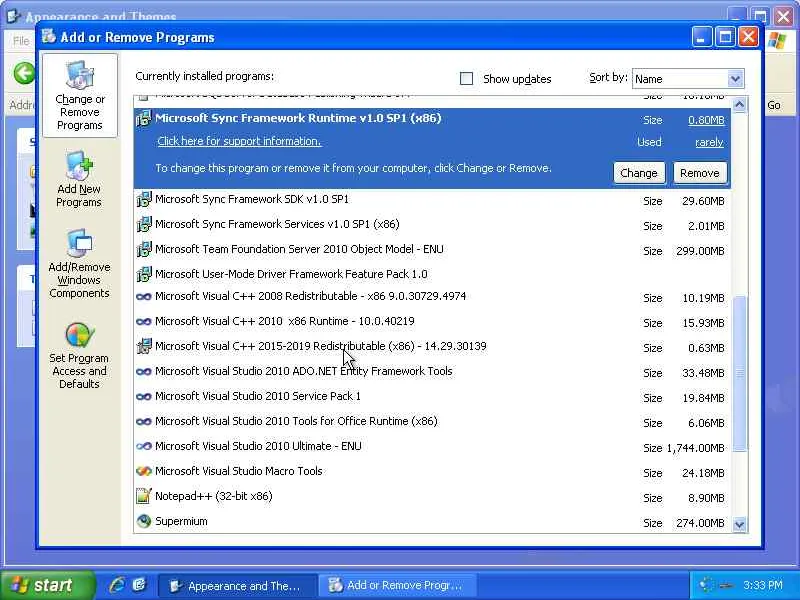This screenshot has height=600, width=800.
Task: Select Visual C++ 2008 Redistributable x86 entry
Action: [x=432, y=296]
